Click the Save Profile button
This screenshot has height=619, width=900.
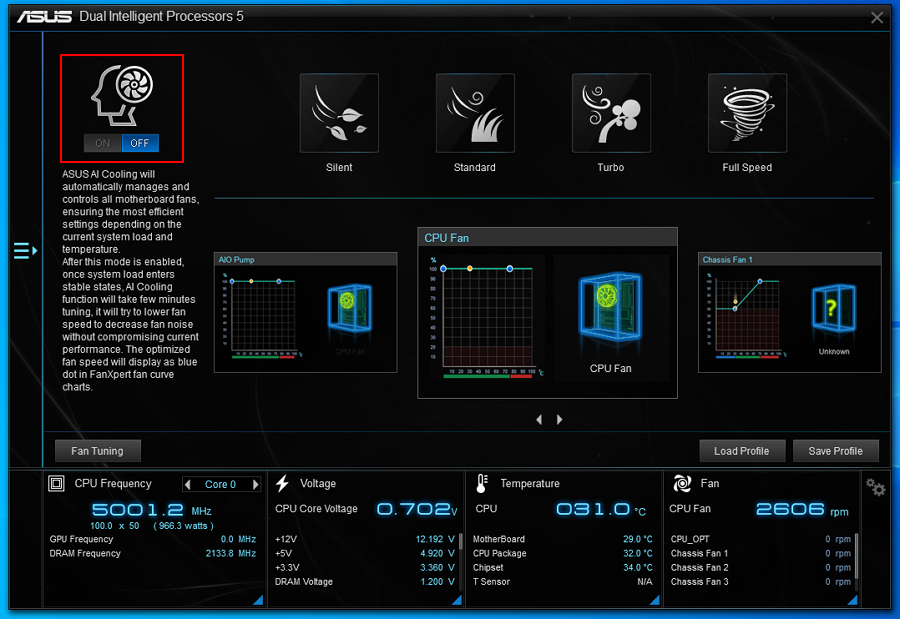836,451
